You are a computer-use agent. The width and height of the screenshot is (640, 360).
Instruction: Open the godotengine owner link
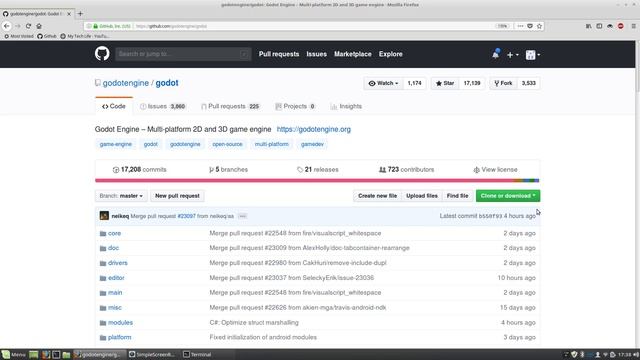point(126,83)
